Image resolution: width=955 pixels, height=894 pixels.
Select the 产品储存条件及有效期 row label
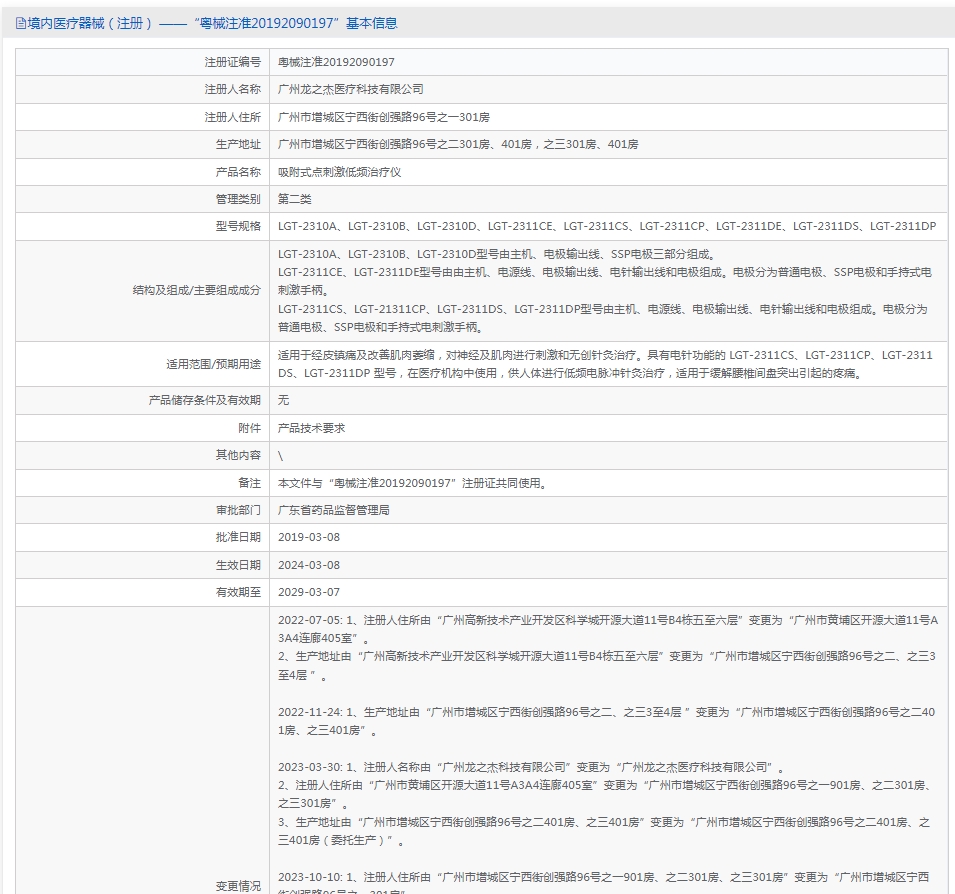pos(205,400)
